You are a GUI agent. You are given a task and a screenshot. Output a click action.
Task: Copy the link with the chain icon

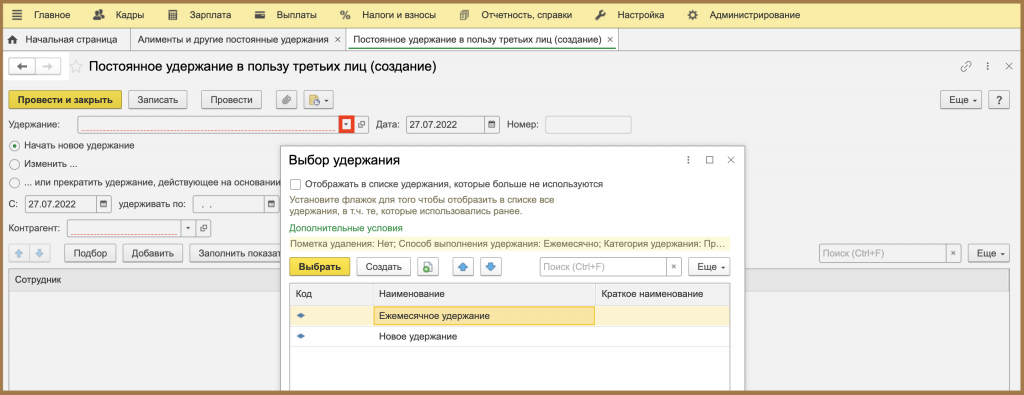tap(966, 67)
